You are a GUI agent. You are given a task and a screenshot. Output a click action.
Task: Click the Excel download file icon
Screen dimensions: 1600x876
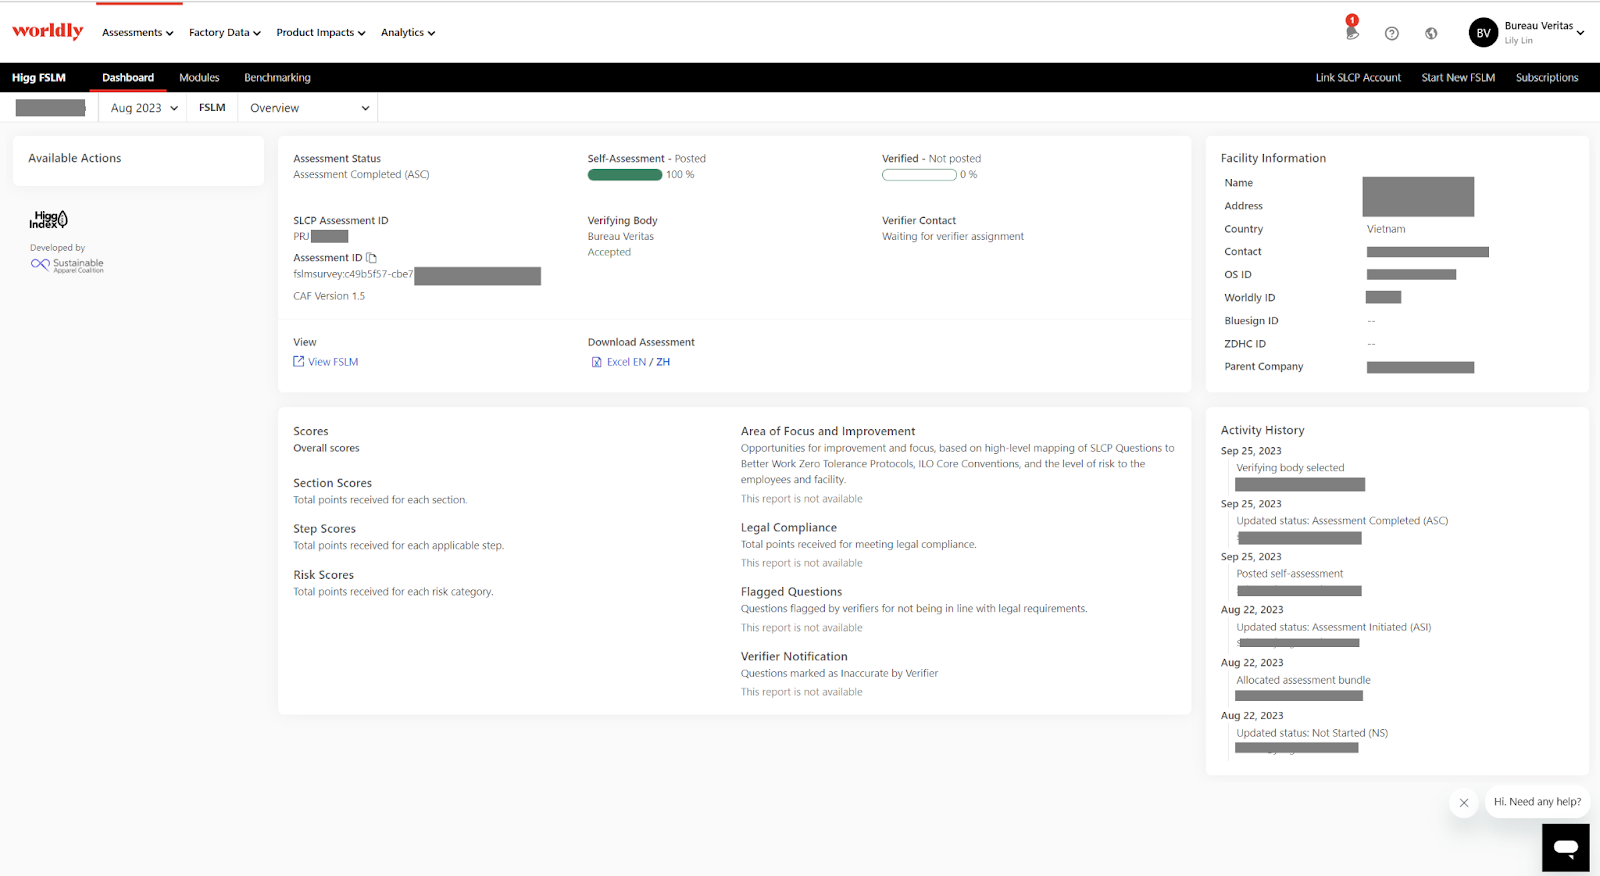[597, 362]
